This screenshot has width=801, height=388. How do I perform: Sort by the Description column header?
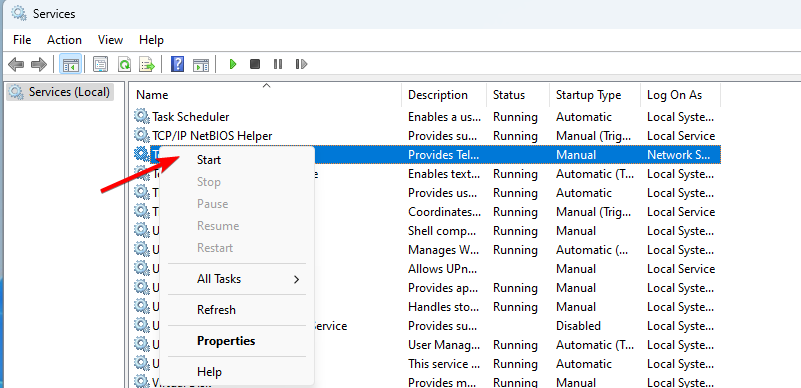tap(438, 95)
